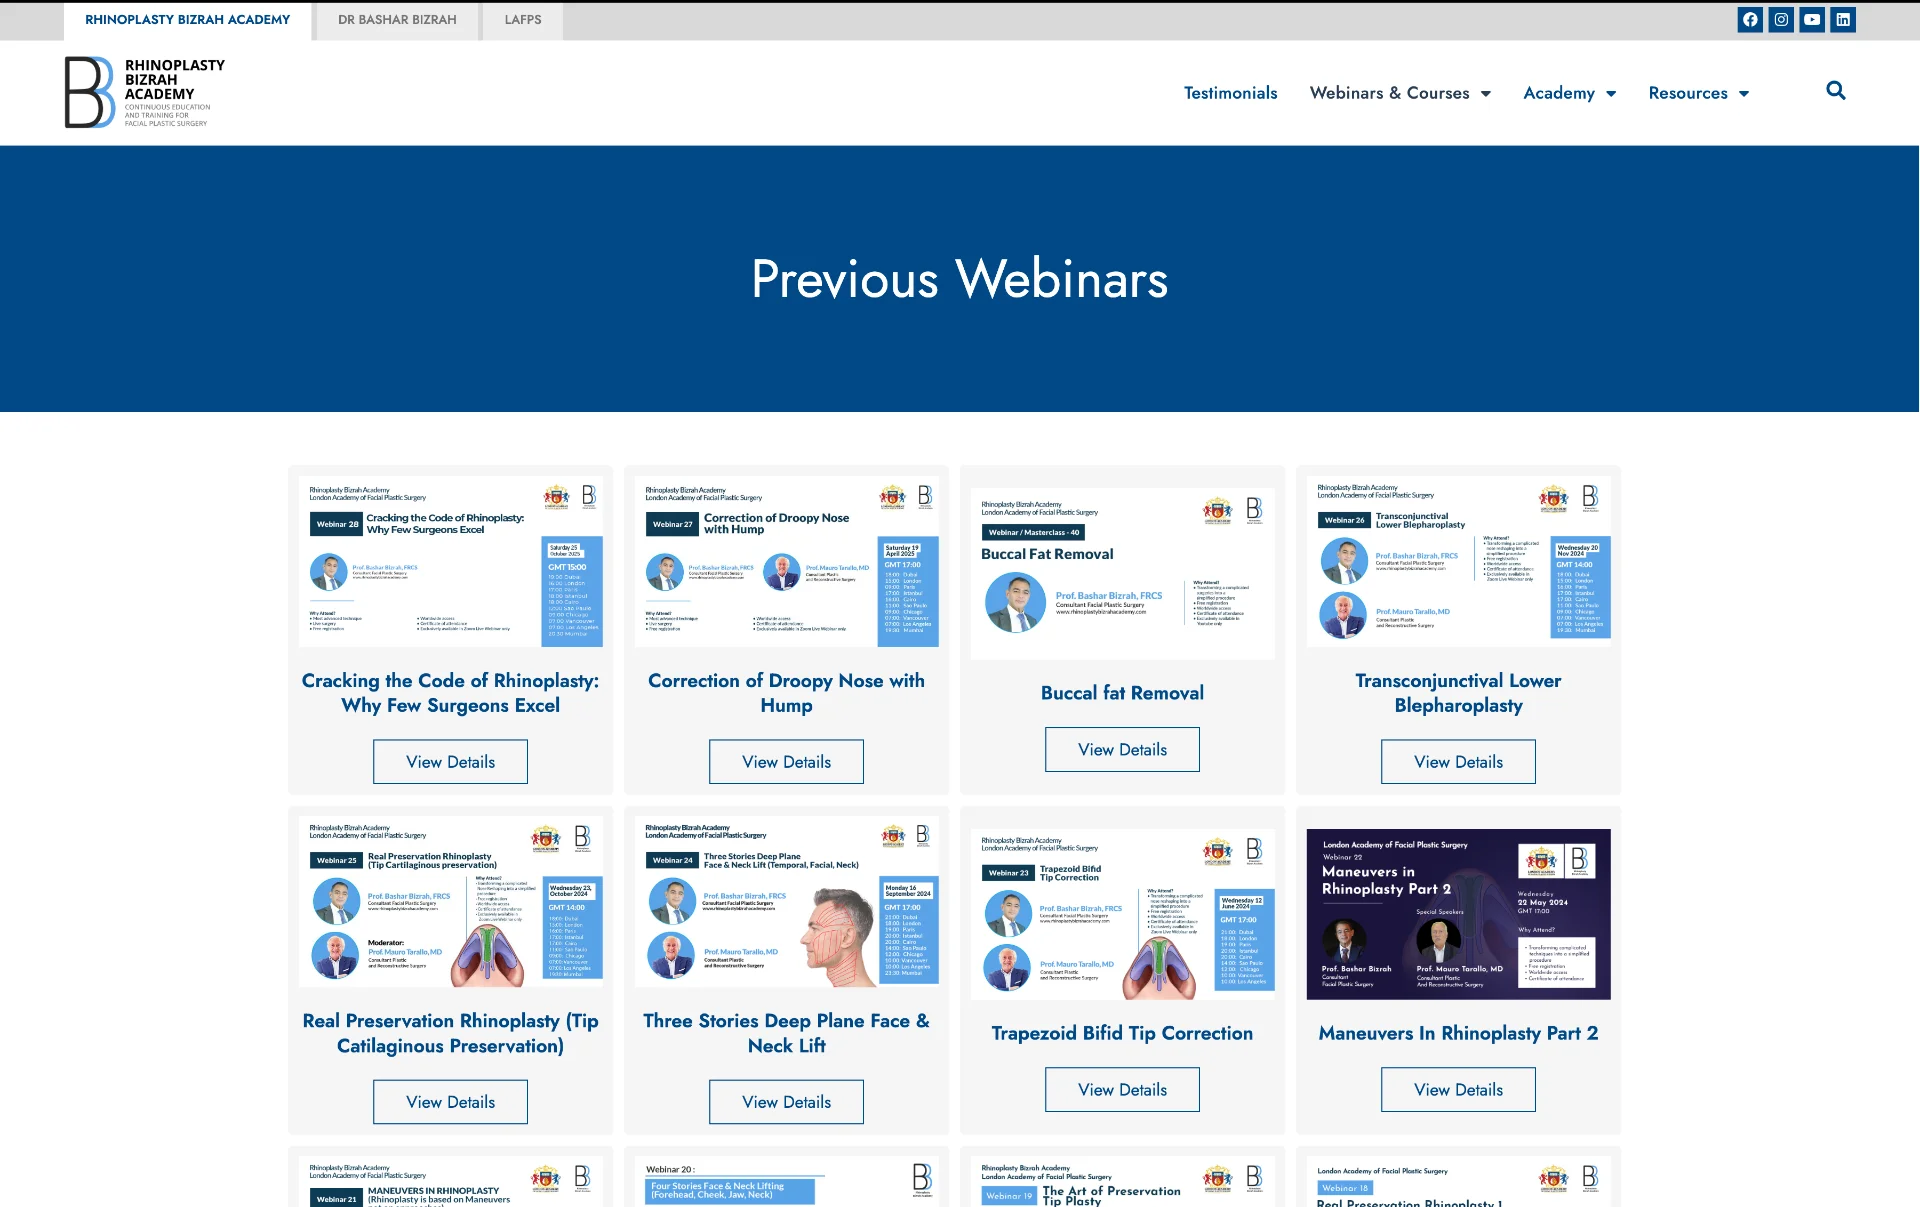Expand the Webinars & Courses dropdown arrow
This screenshot has width=1920, height=1207.
click(x=1486, y=94)
